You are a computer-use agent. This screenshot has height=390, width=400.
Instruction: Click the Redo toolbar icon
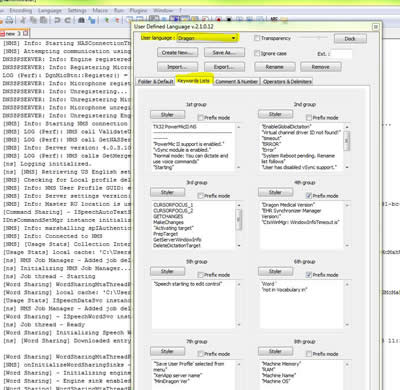68,20
